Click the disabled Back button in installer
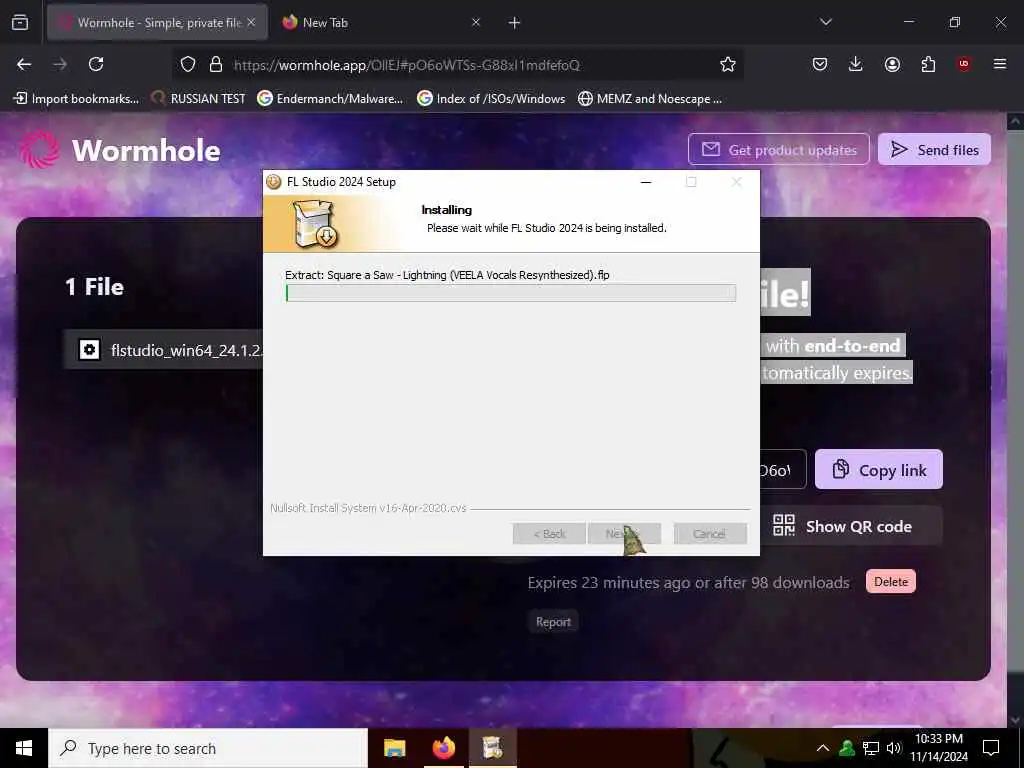This screenshot has height=768, width=1024. pyautogui.click(x=549, y=534)
